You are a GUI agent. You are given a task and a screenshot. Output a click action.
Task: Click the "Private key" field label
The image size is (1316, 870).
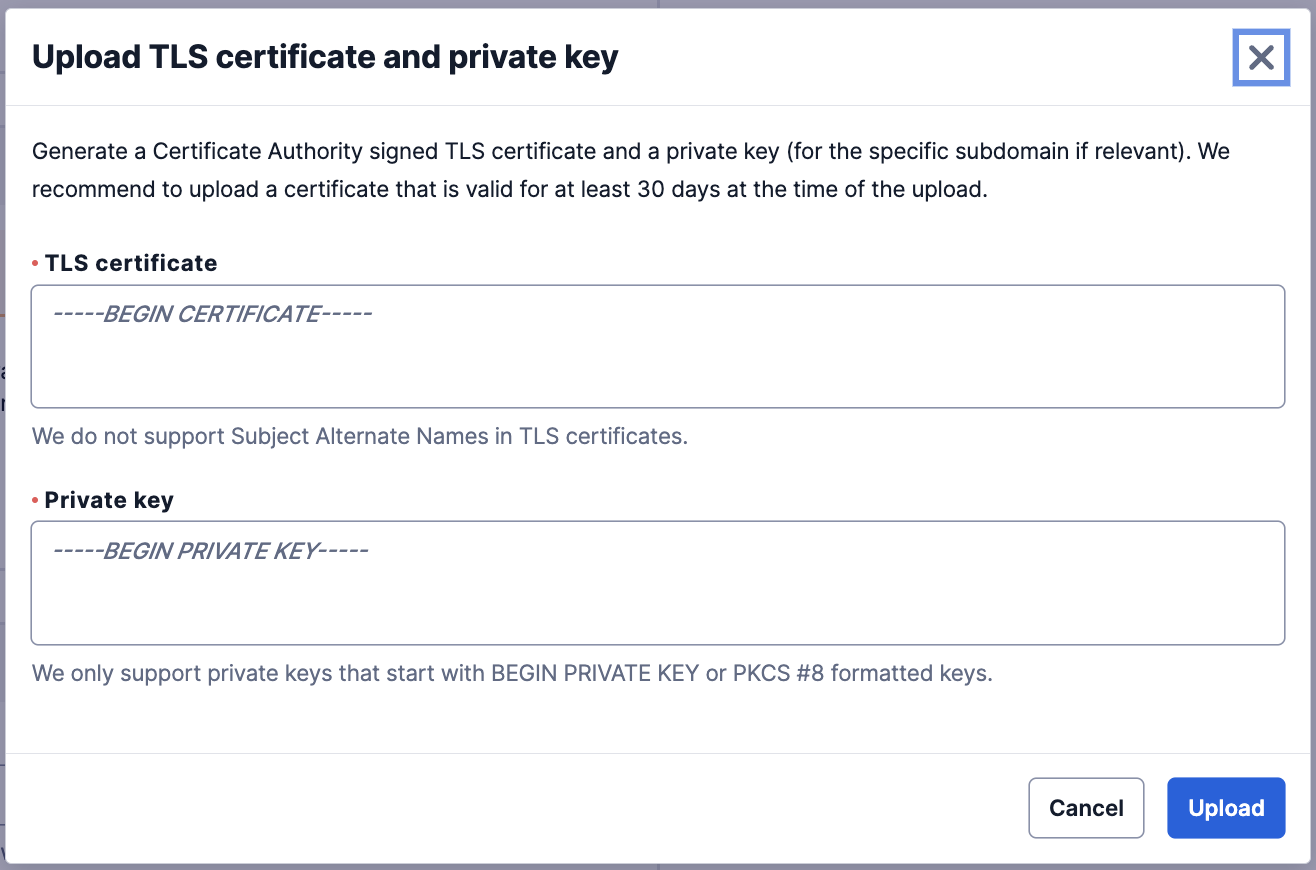[x=109, y=500]
